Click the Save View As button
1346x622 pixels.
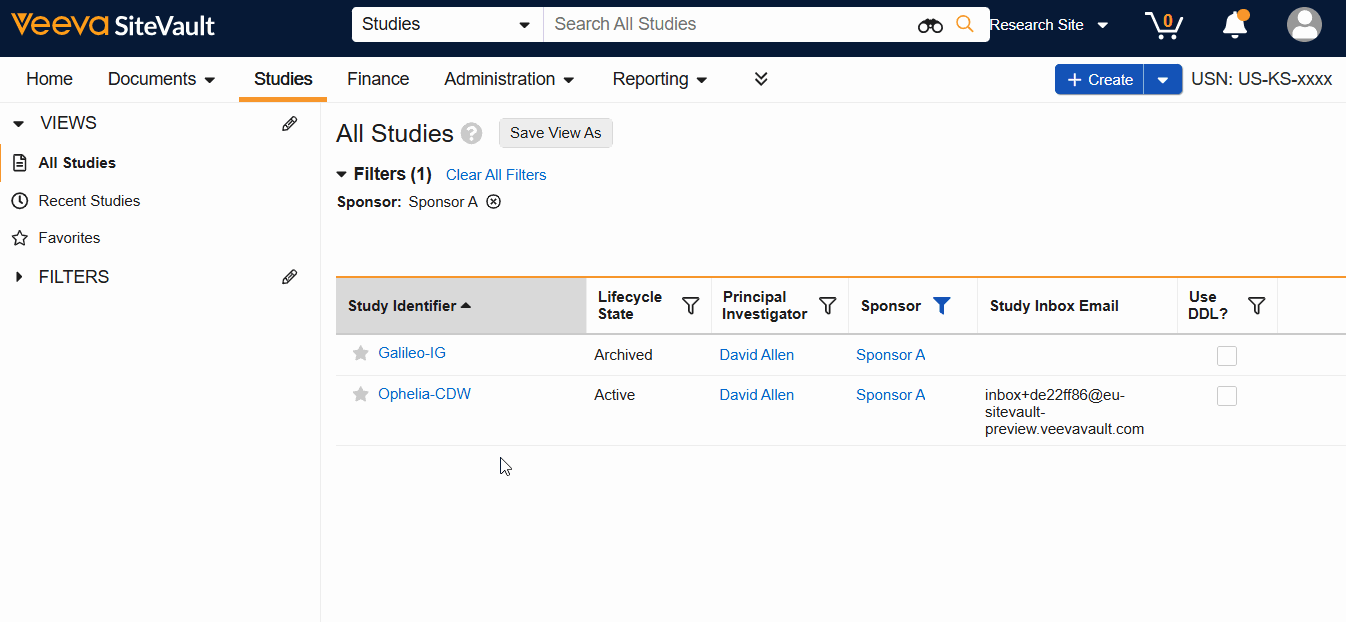click(x=555, y=133)
